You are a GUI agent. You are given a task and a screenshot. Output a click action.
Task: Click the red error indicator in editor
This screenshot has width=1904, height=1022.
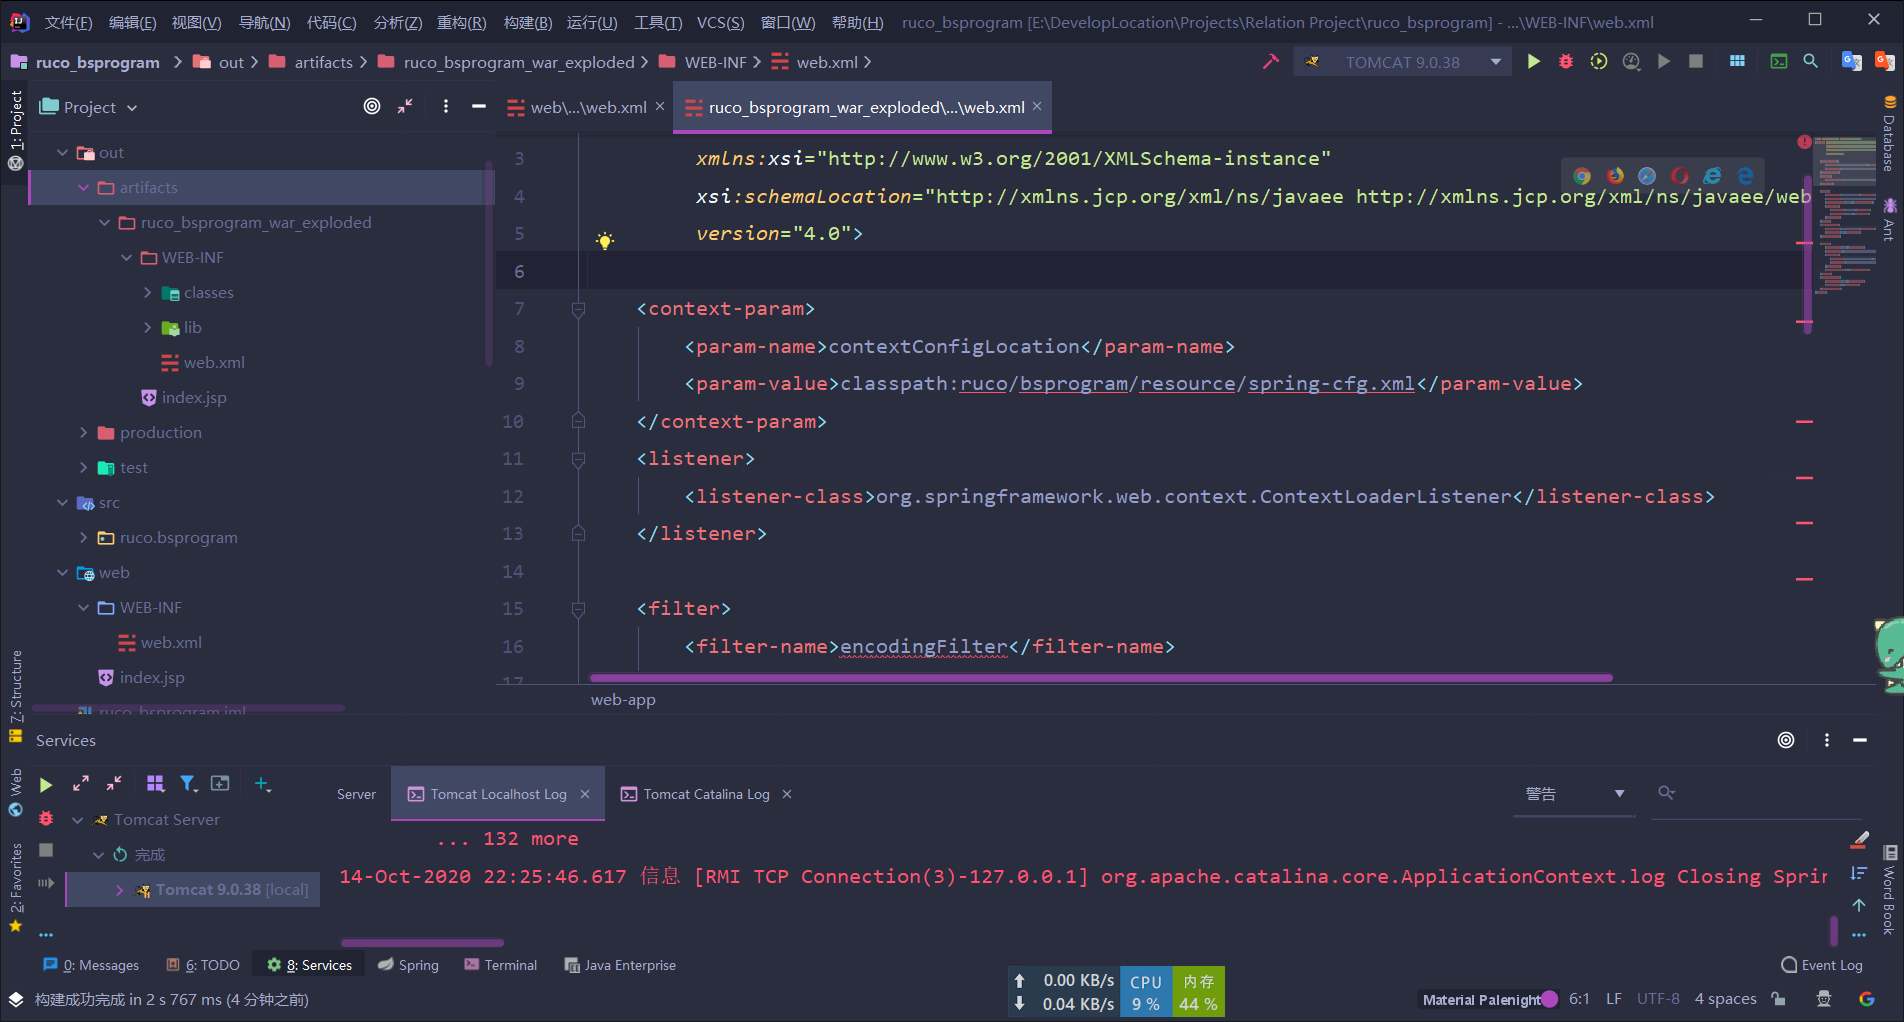pos(1804,142)
